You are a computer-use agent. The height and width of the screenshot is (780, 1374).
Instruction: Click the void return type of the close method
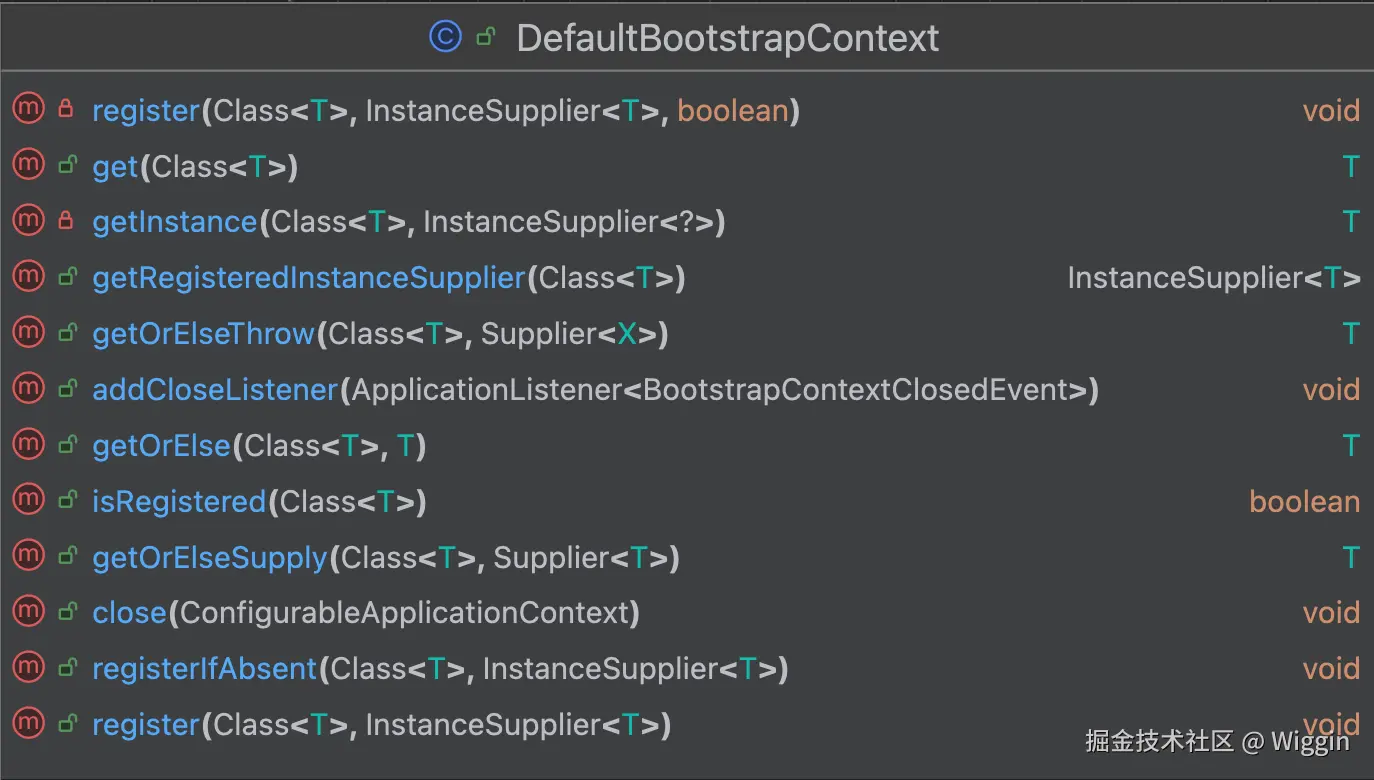tap(1331, 612)
